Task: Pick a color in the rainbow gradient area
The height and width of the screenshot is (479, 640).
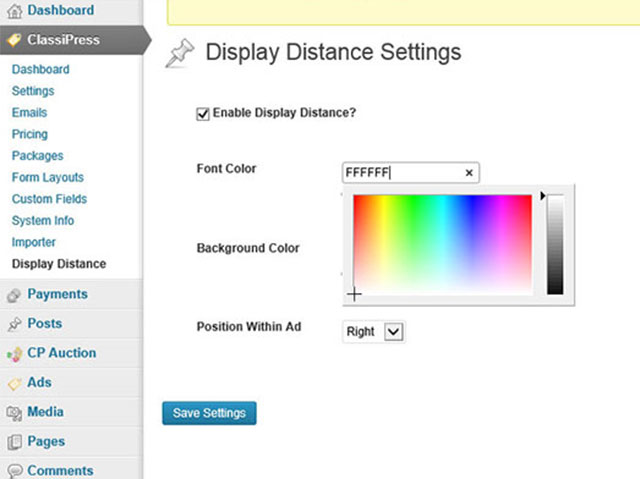Action: click(x=442, y=244)
